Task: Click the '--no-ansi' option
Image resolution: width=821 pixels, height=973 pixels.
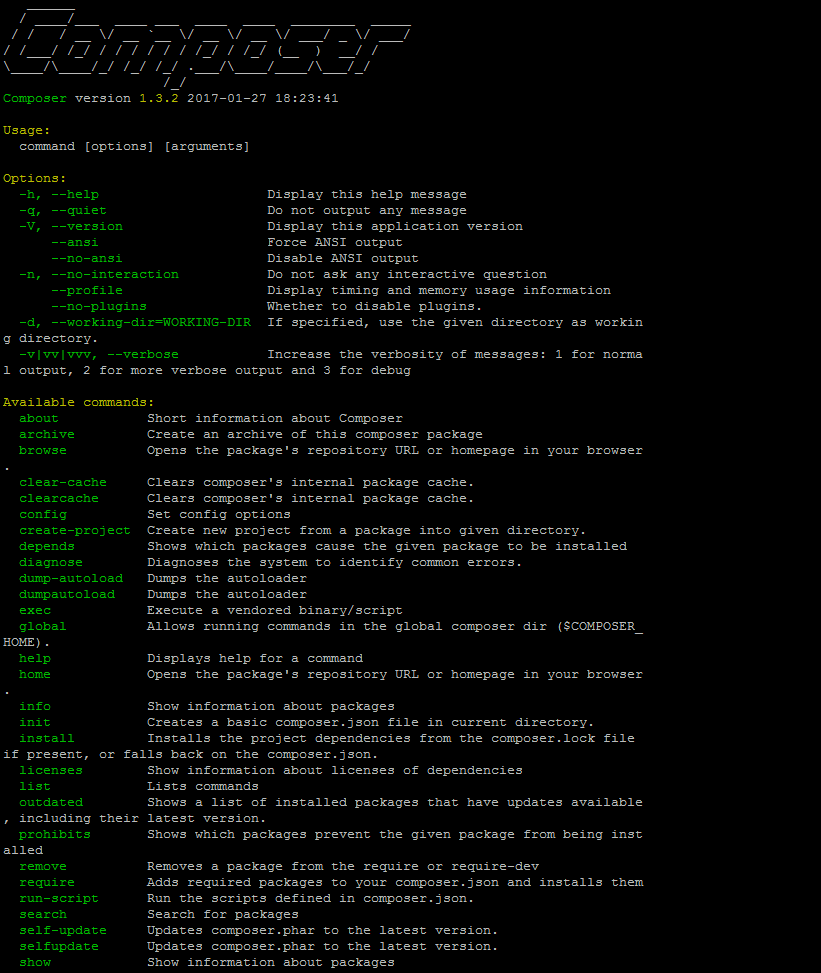Action: click(86, 258)
